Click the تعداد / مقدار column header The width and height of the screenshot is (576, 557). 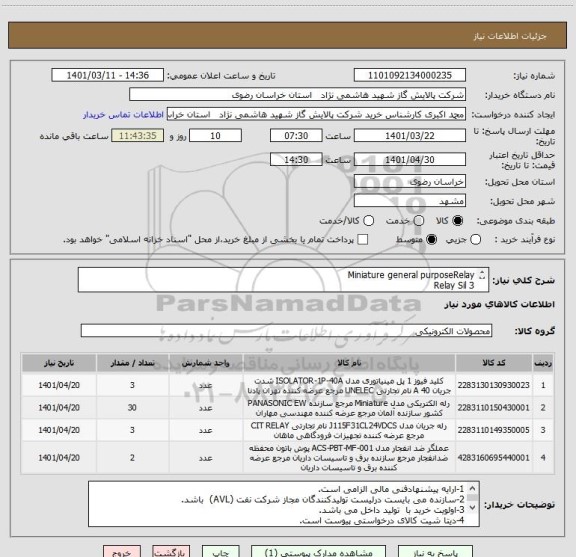click(133, 363)
